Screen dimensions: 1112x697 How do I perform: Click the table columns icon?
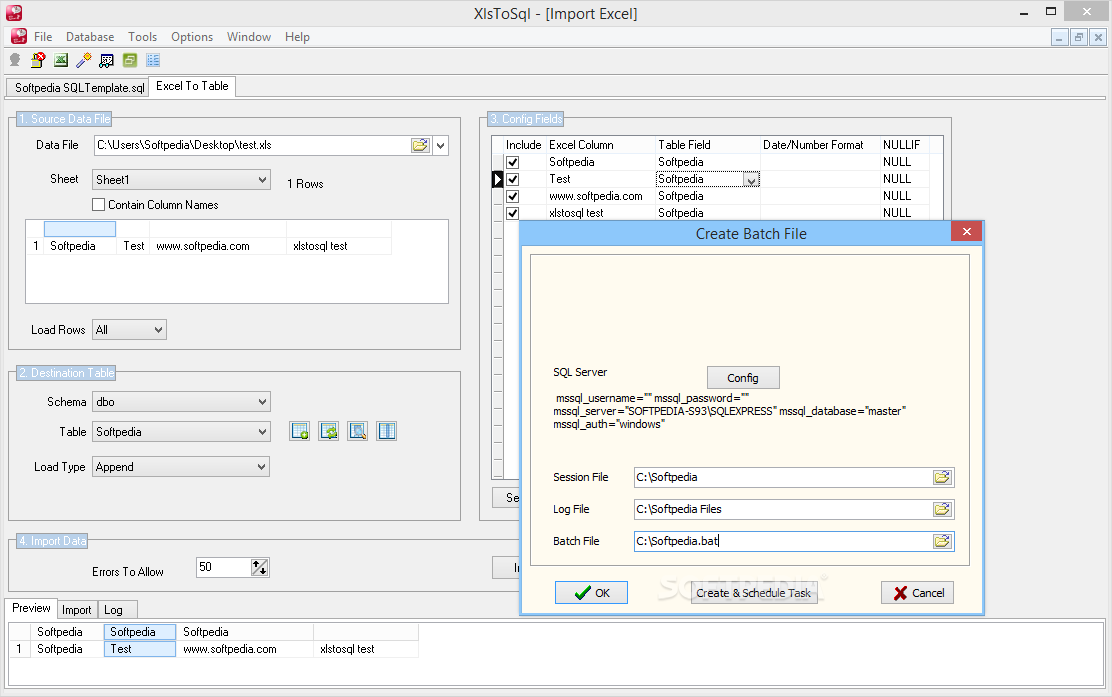(387, 431)
